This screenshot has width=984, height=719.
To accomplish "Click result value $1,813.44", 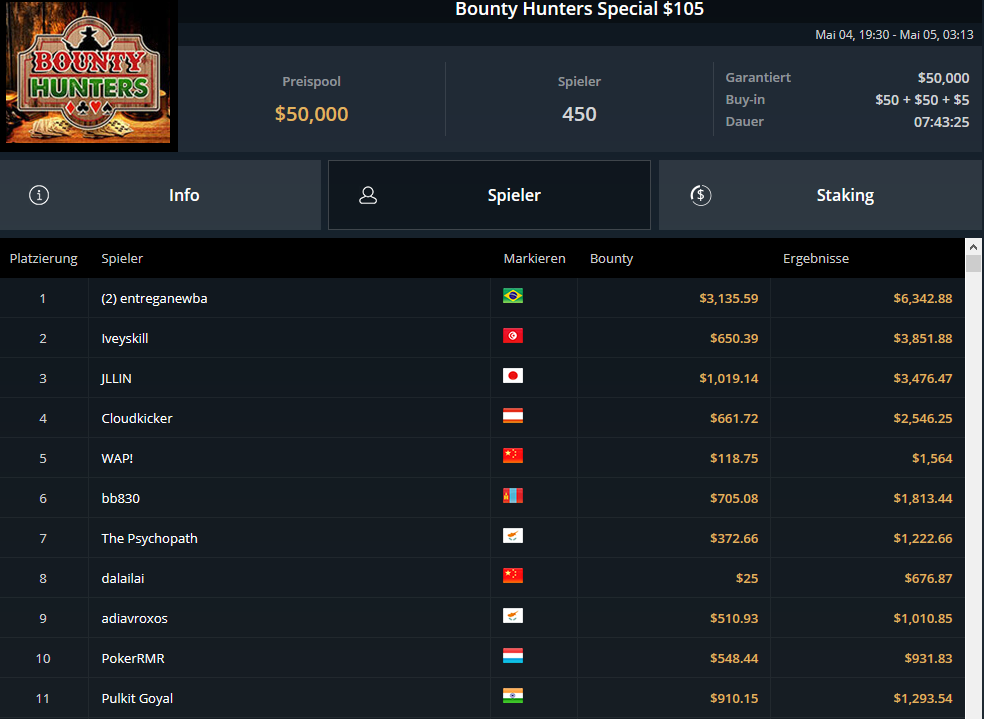I will (922, 499).
